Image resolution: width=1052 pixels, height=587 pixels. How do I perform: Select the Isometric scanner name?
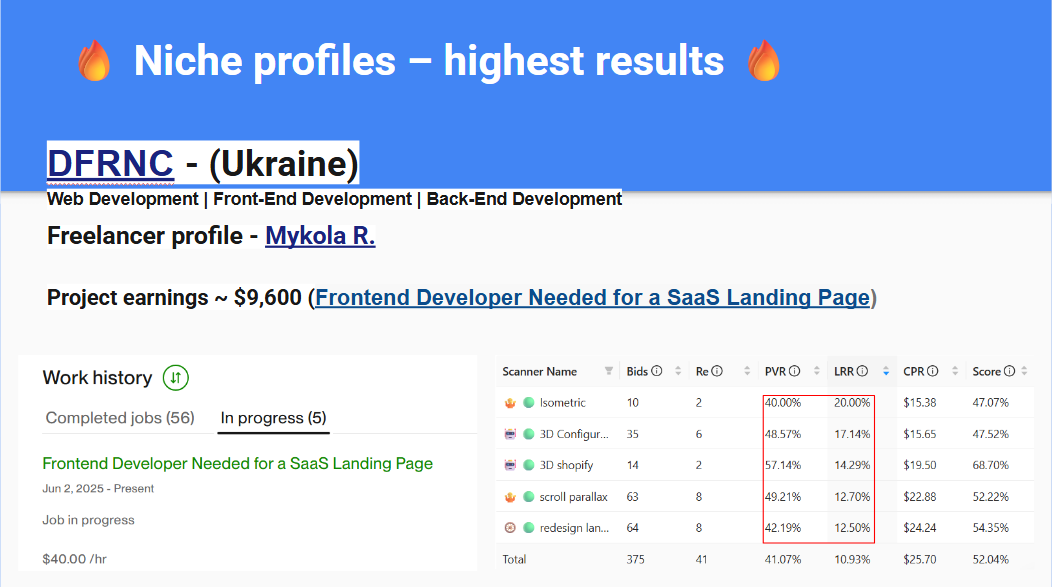[x=562, y=403]
